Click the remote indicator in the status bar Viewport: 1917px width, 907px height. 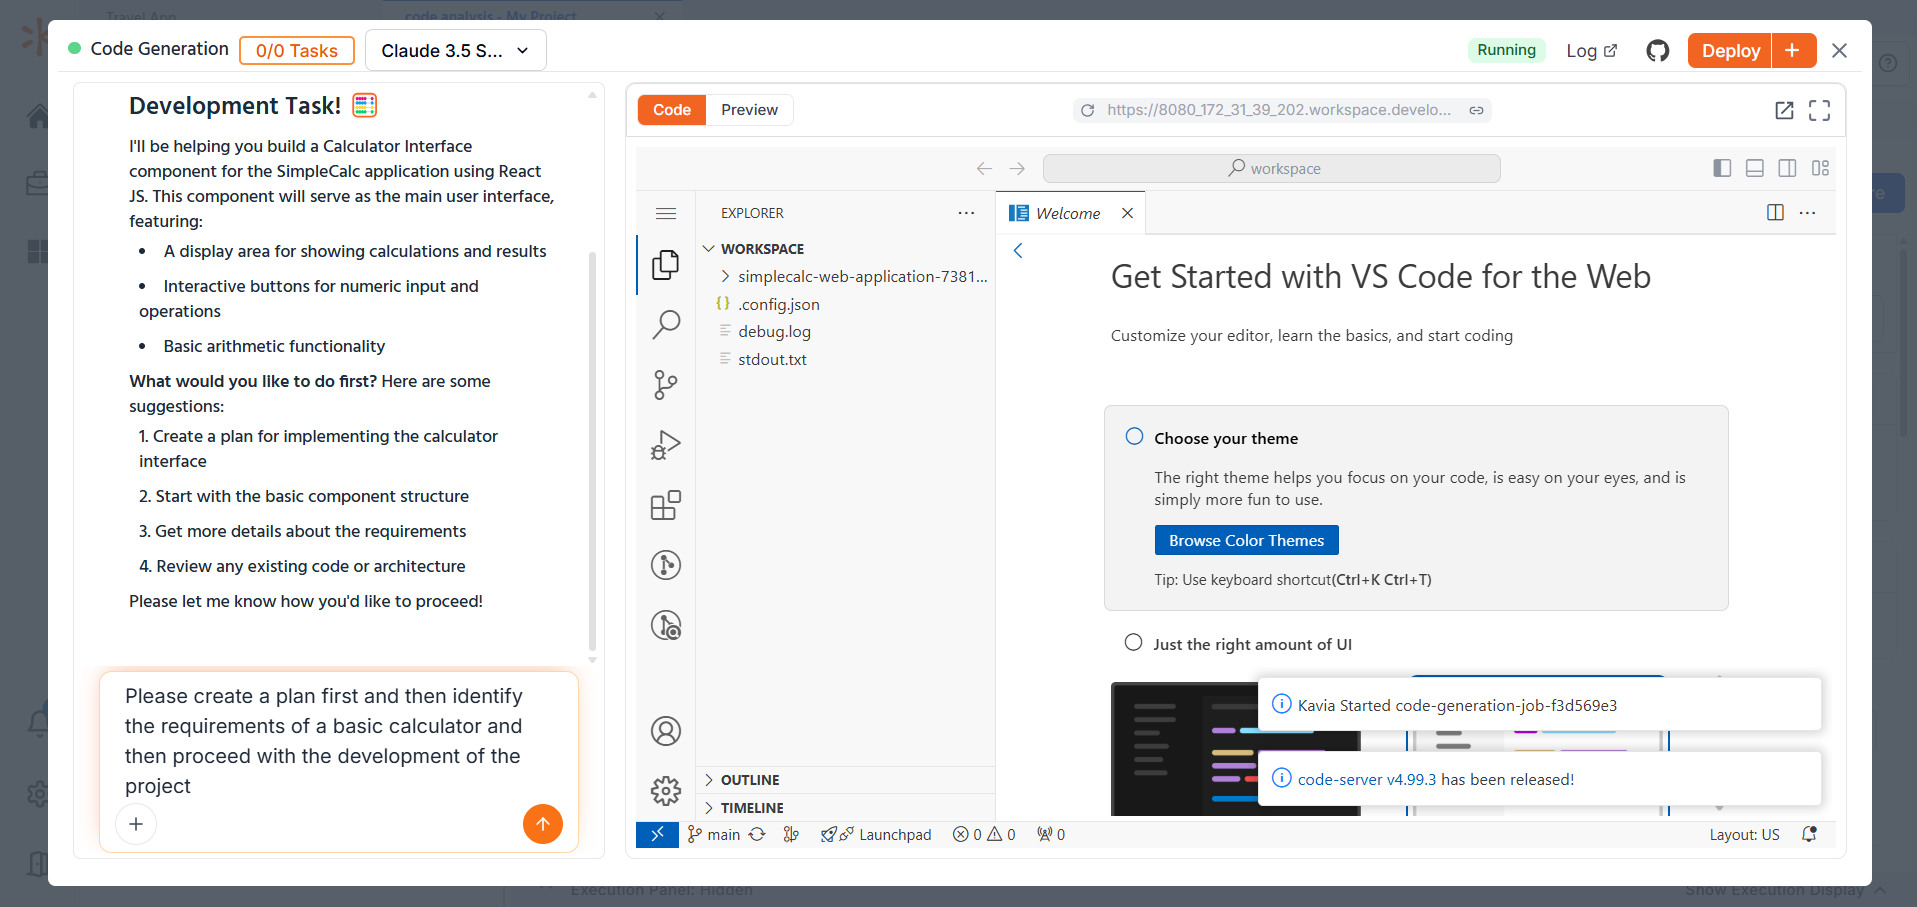[x=657, y=834]
